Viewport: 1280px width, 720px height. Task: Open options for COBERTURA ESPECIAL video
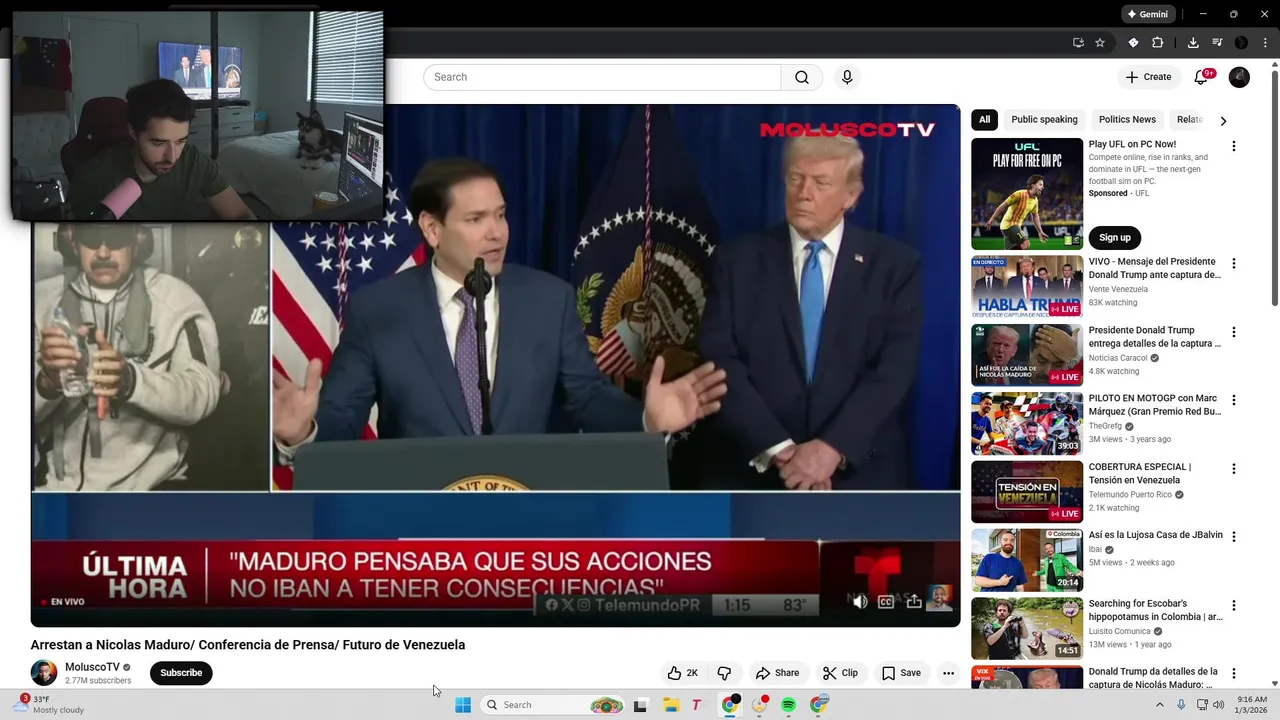(x=1234, y=468)
